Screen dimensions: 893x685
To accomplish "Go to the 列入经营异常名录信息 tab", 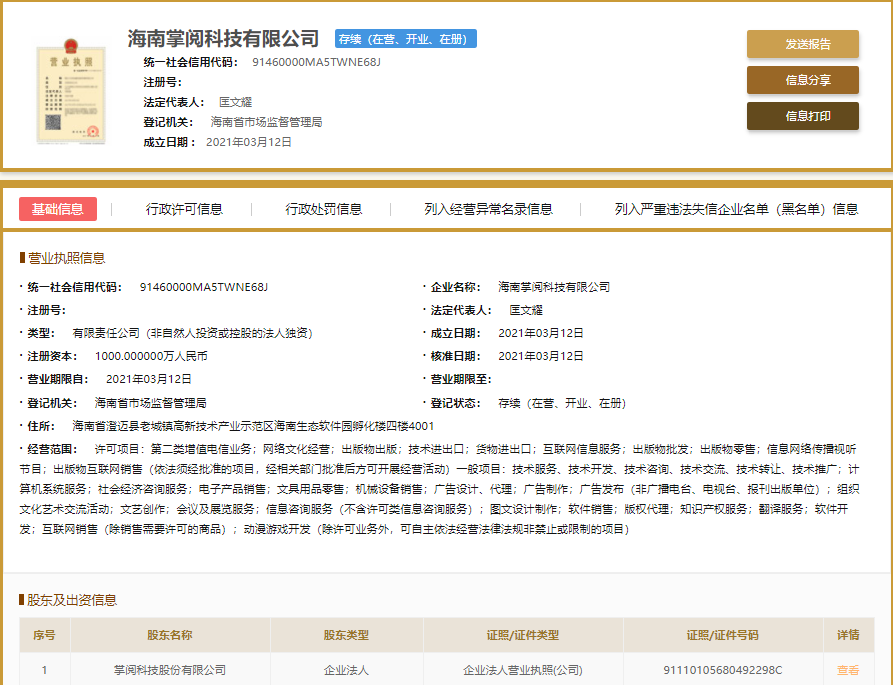I will [488, 209].
